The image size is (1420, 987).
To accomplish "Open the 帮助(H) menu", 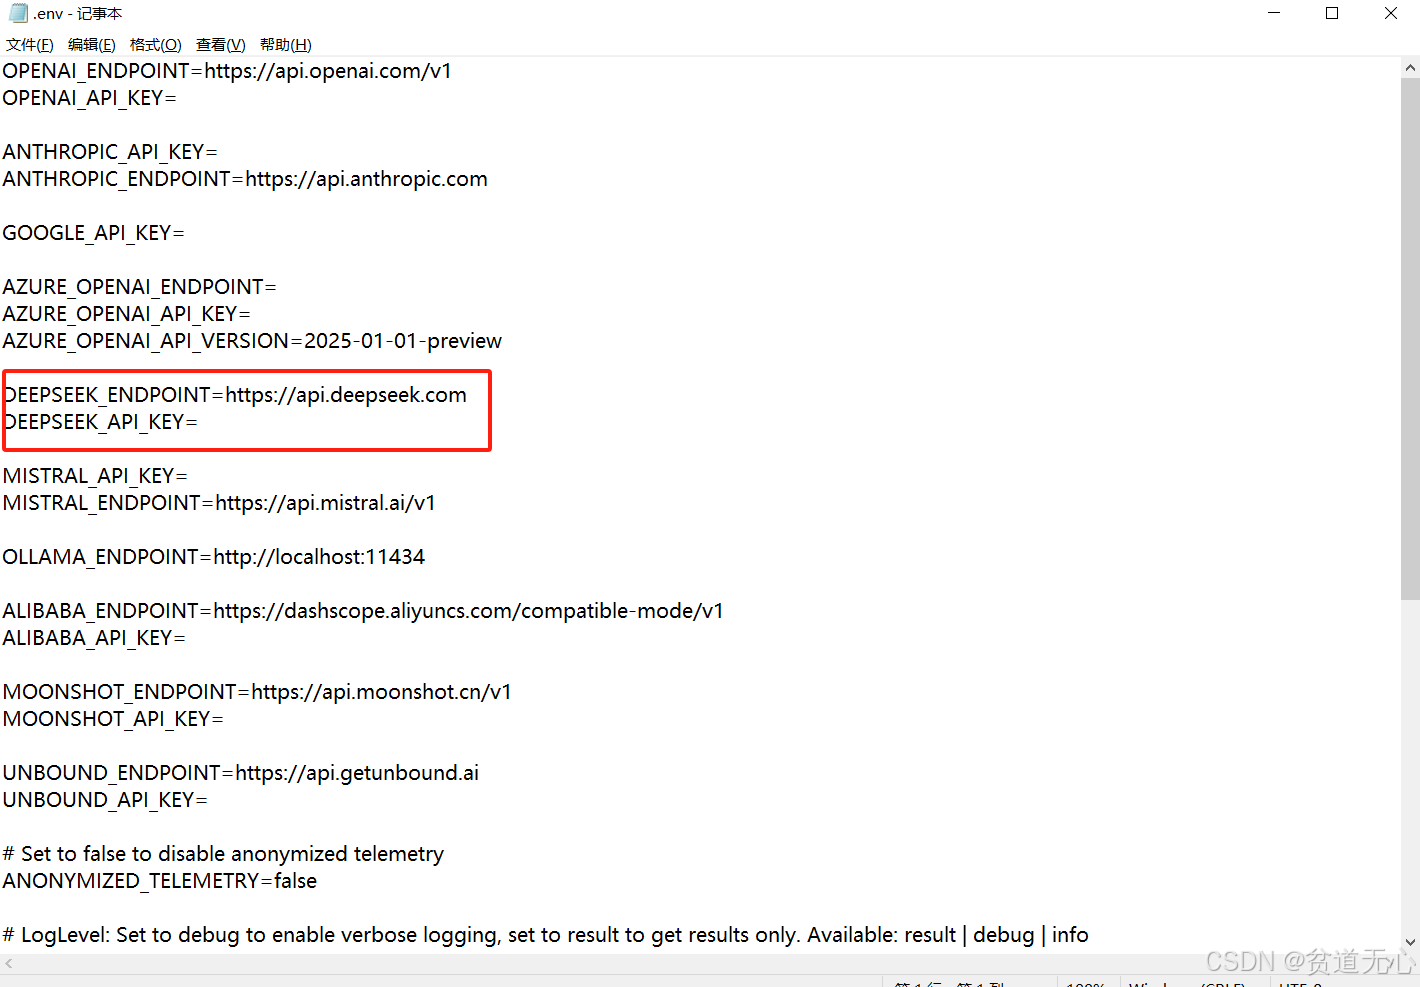I will pos(285,45).
